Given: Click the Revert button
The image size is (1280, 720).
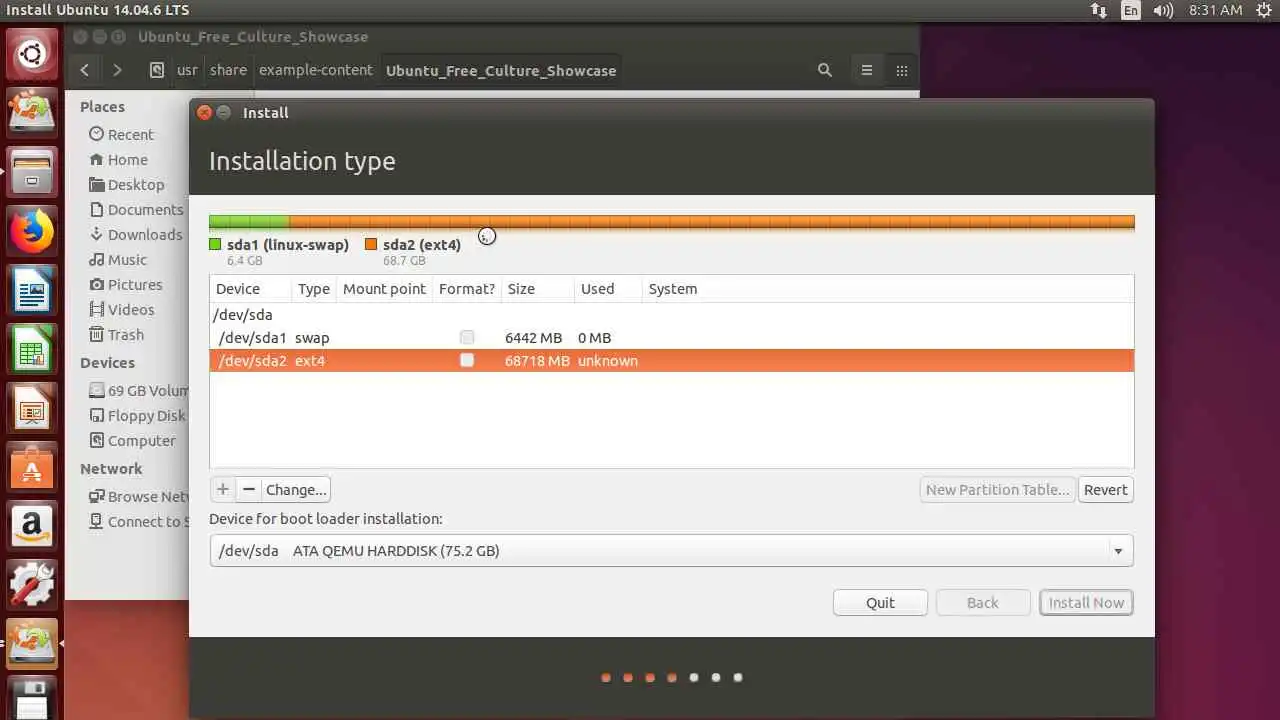Looking at the screenshot, I should tap(1105, 489).
